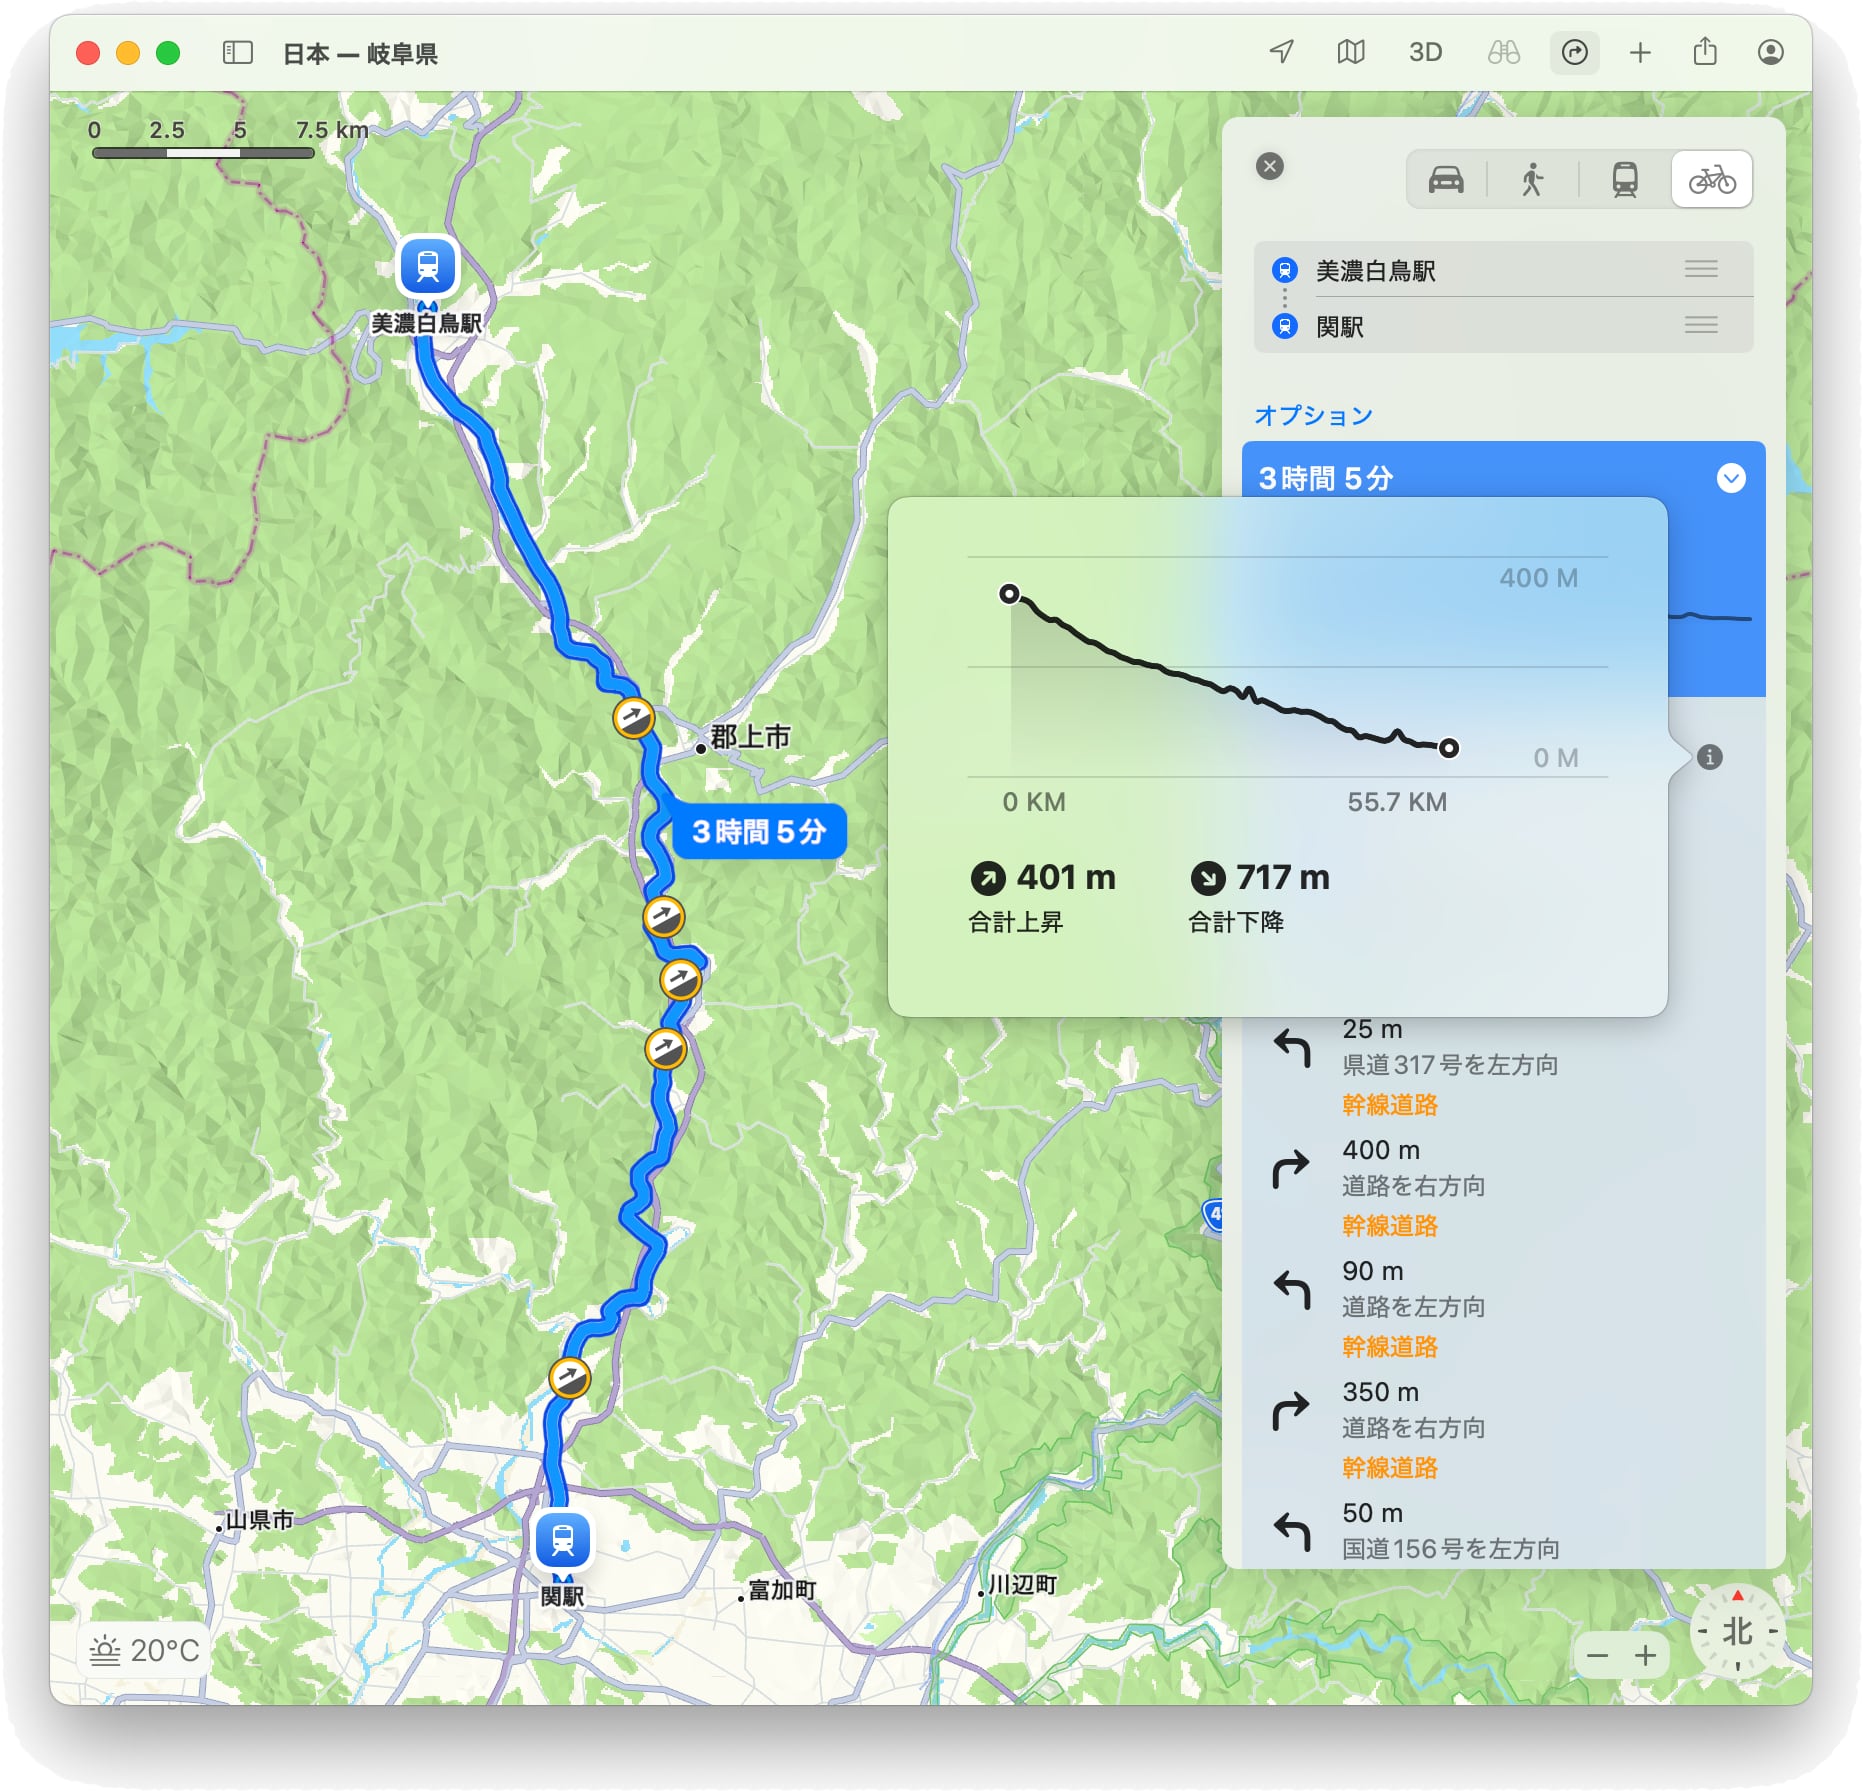Switch to 3D map view
Viewport: 1862px width, 1791px height.
coord(1425,52)
